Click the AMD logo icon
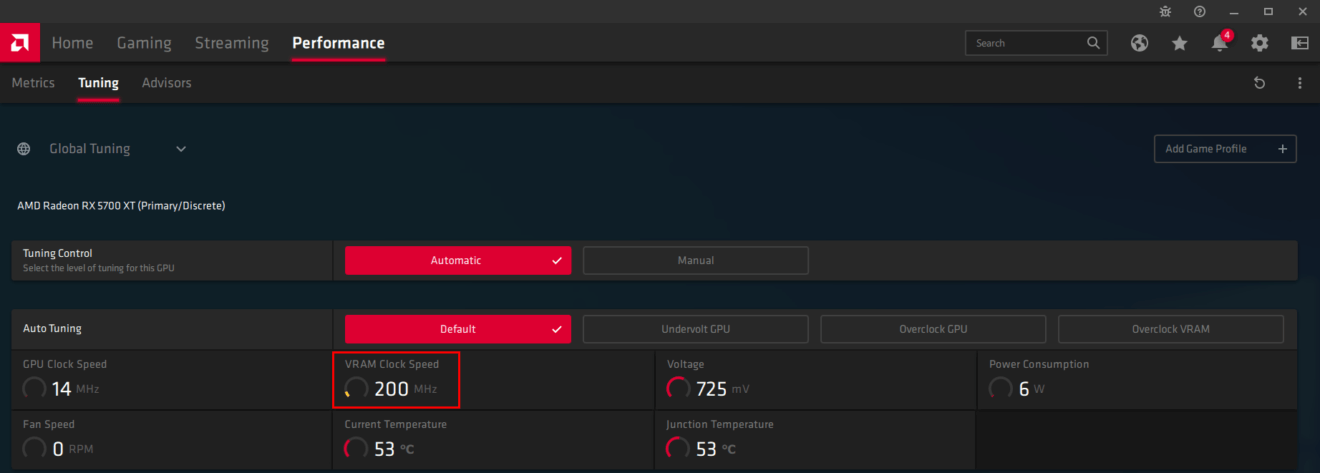 click(20, 43)
